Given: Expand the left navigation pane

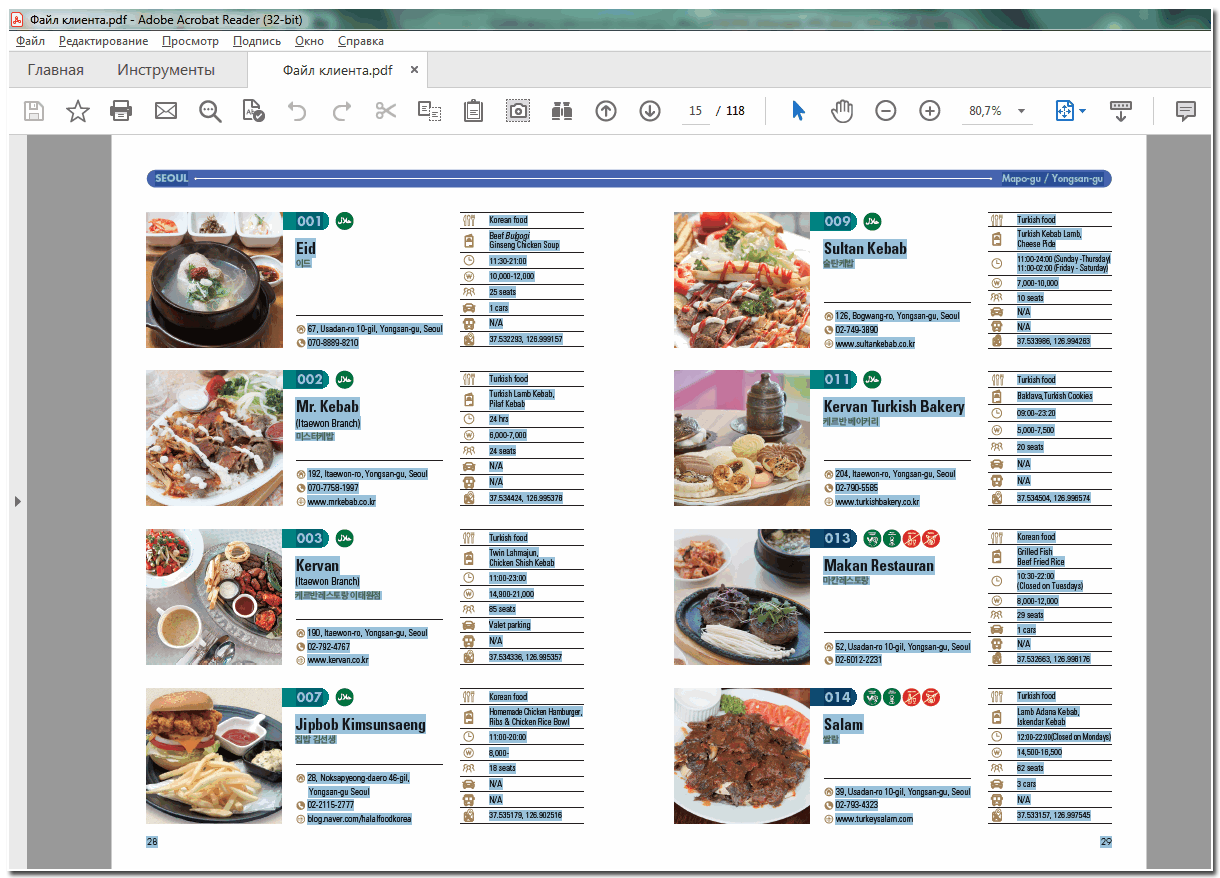Looking at the screenshot, I should click(17, 501).
